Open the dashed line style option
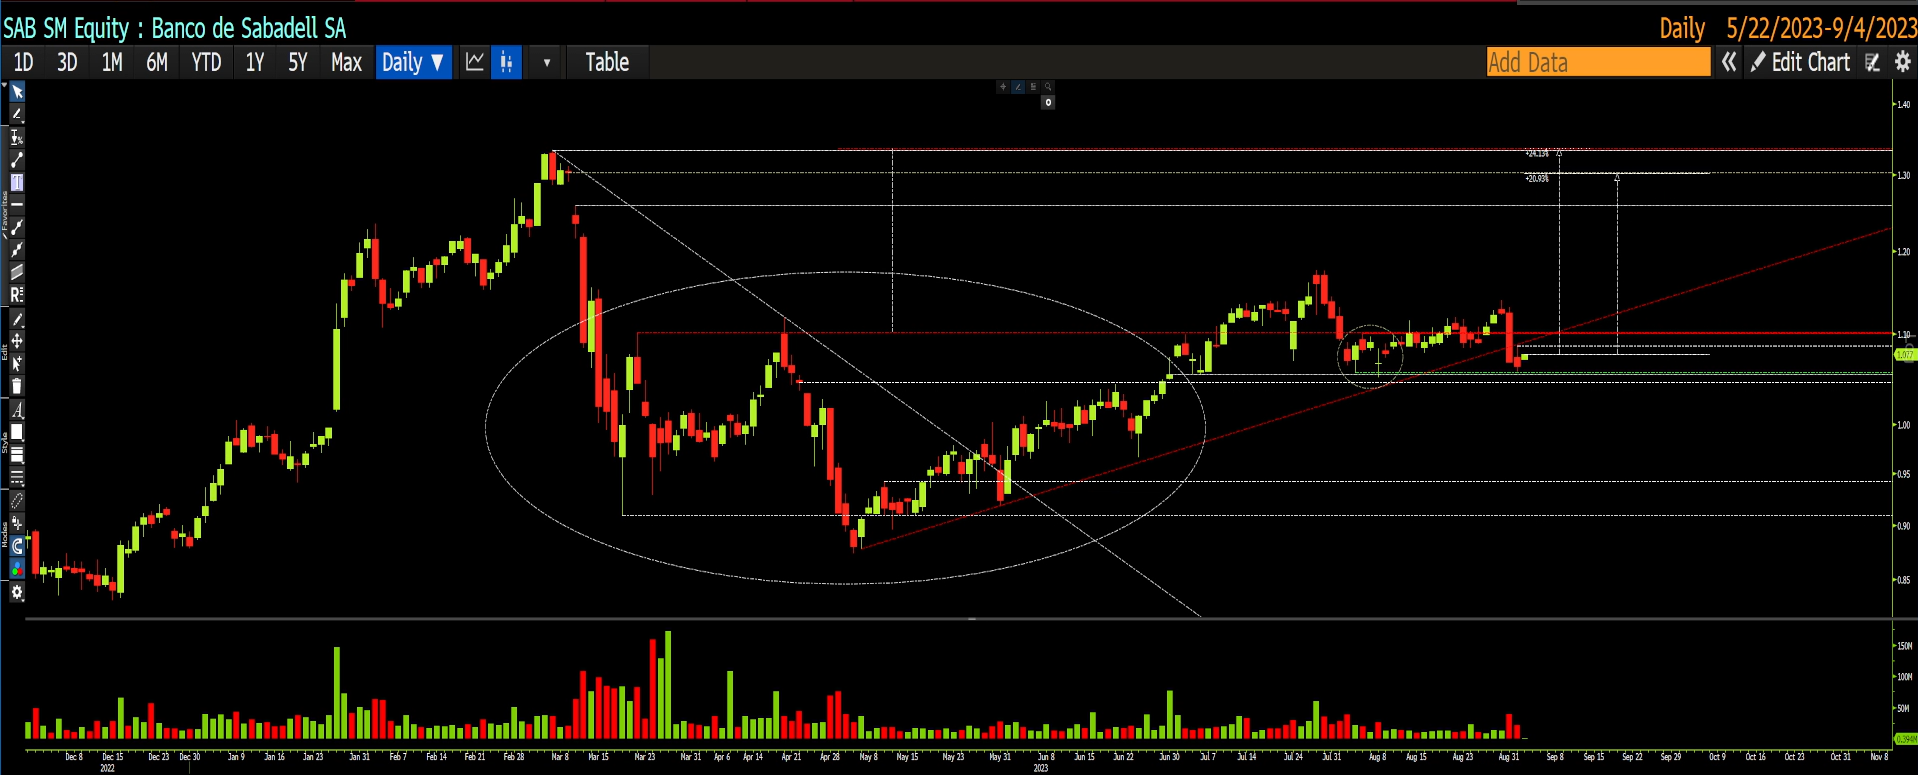 click(17, 477)
